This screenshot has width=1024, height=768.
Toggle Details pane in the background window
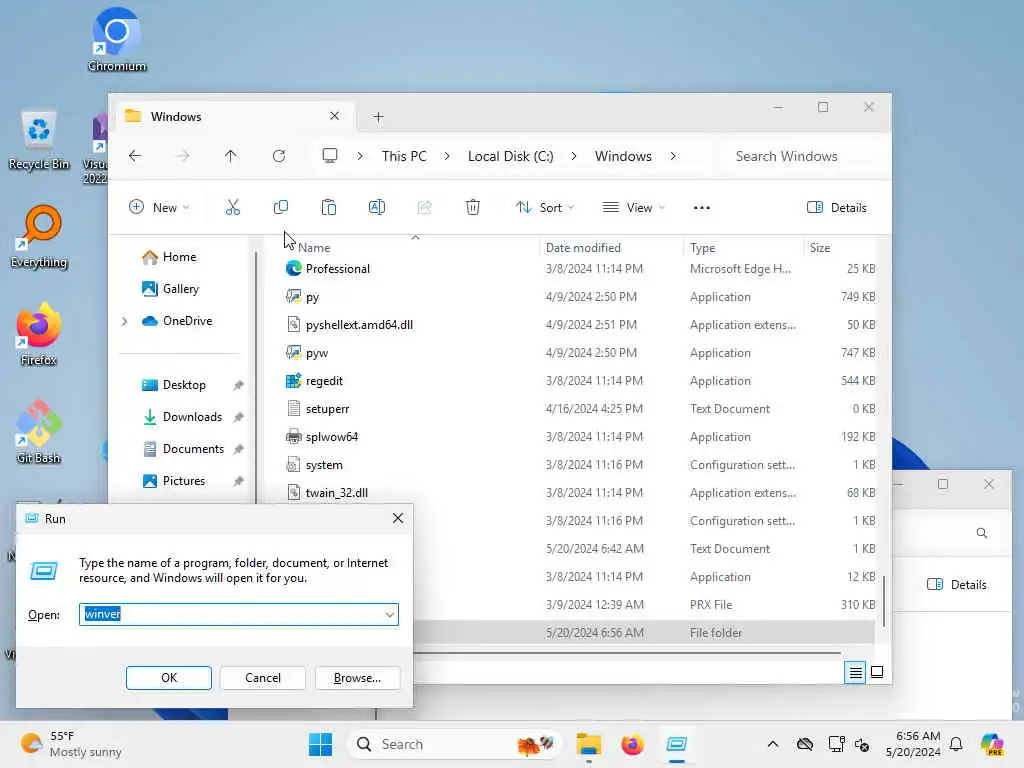click(957, 584)
